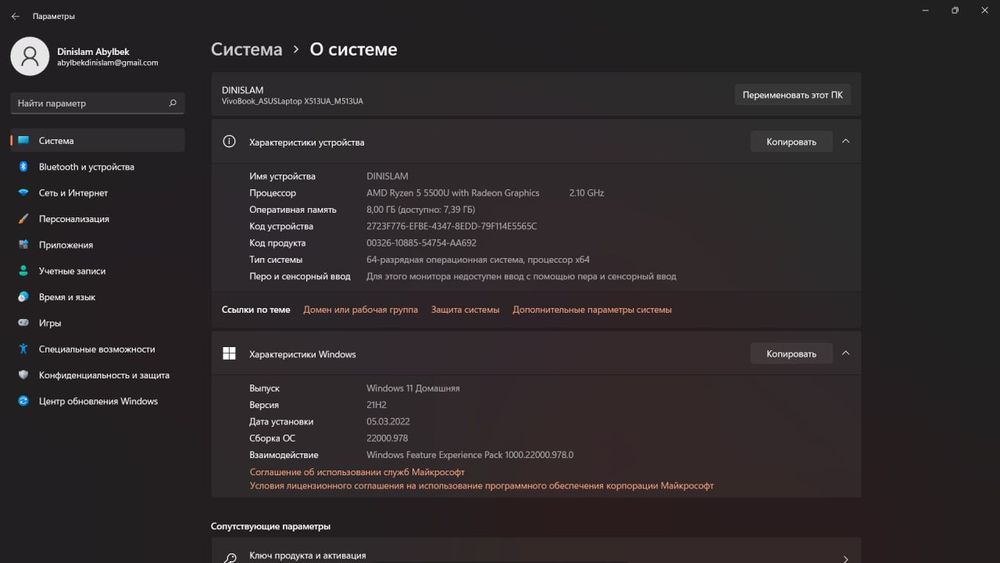Viewport: 1000px width, 563px height.
Task: Click the back arrow in Settings header
Action: 15,16
